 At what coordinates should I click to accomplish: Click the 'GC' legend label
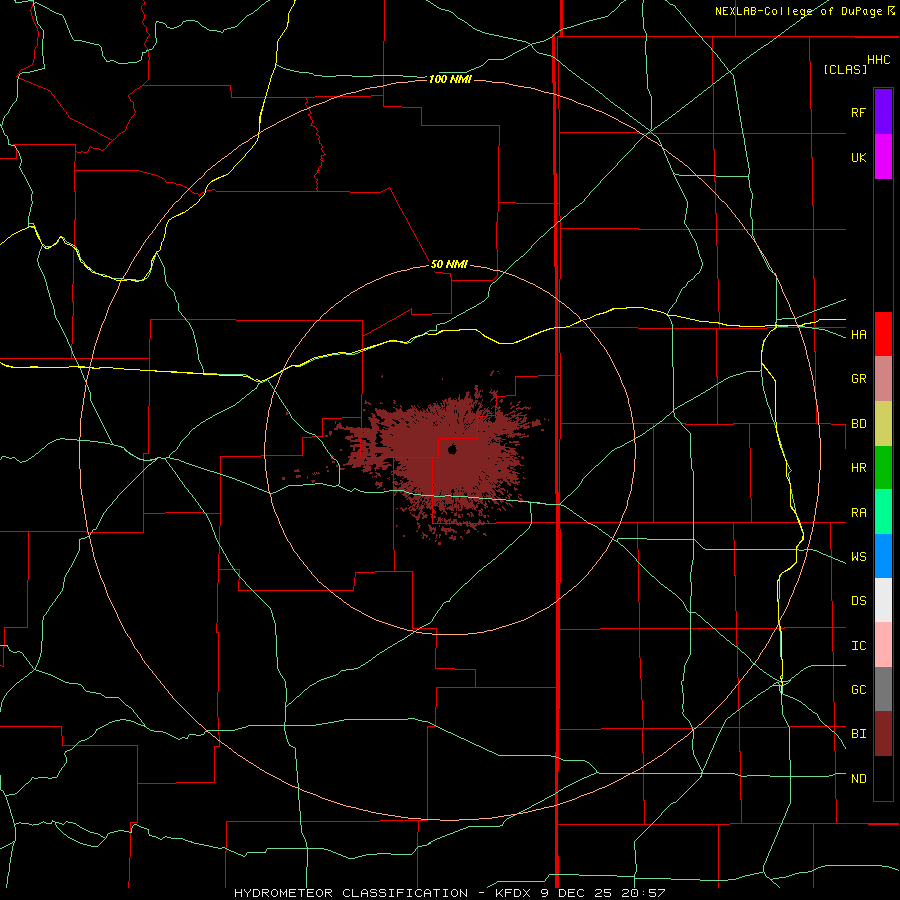[x=858, y=690]
